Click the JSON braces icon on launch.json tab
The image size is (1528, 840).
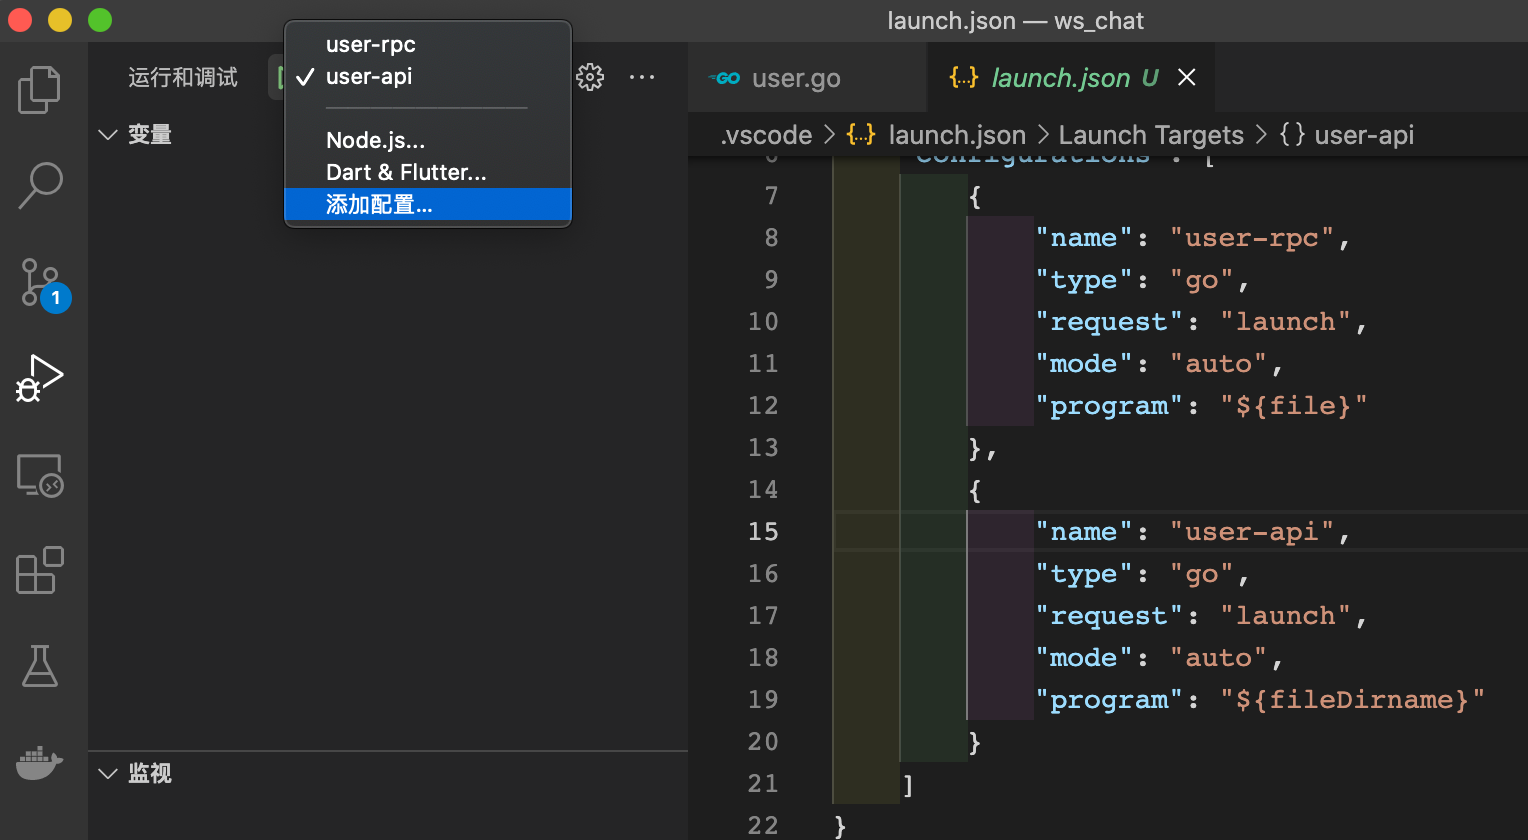tap(964, 77)
